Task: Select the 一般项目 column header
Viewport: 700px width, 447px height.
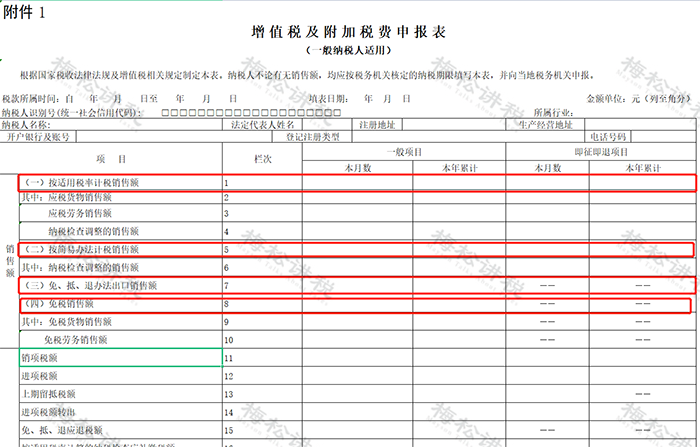Action: pos(404,152)
